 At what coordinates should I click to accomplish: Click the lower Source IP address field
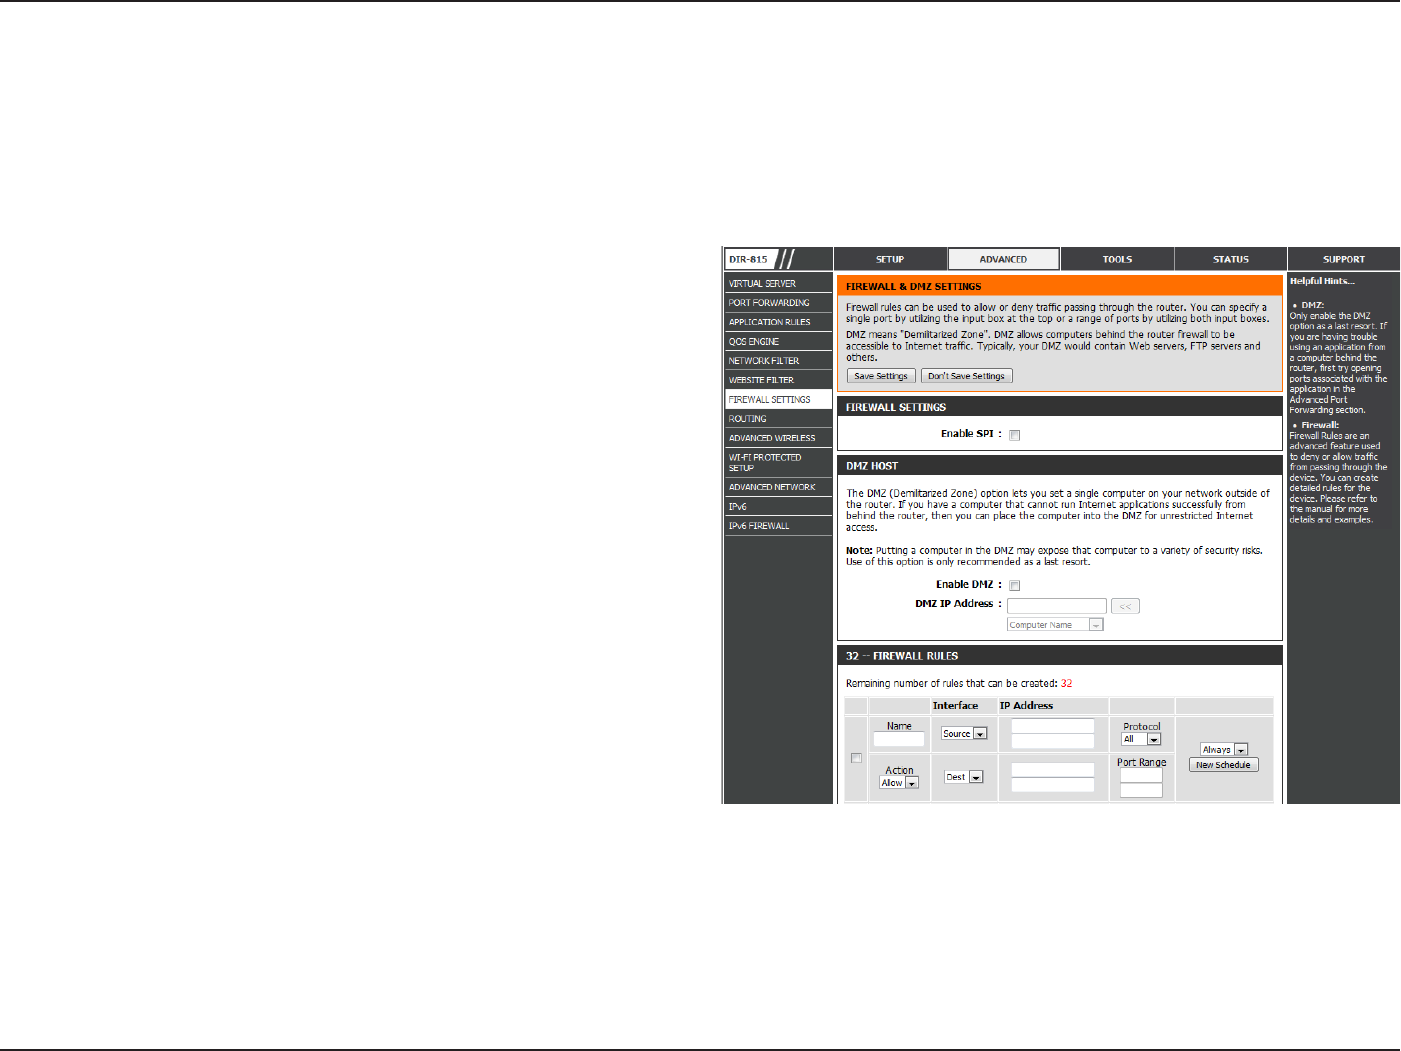pos(1053,741)
